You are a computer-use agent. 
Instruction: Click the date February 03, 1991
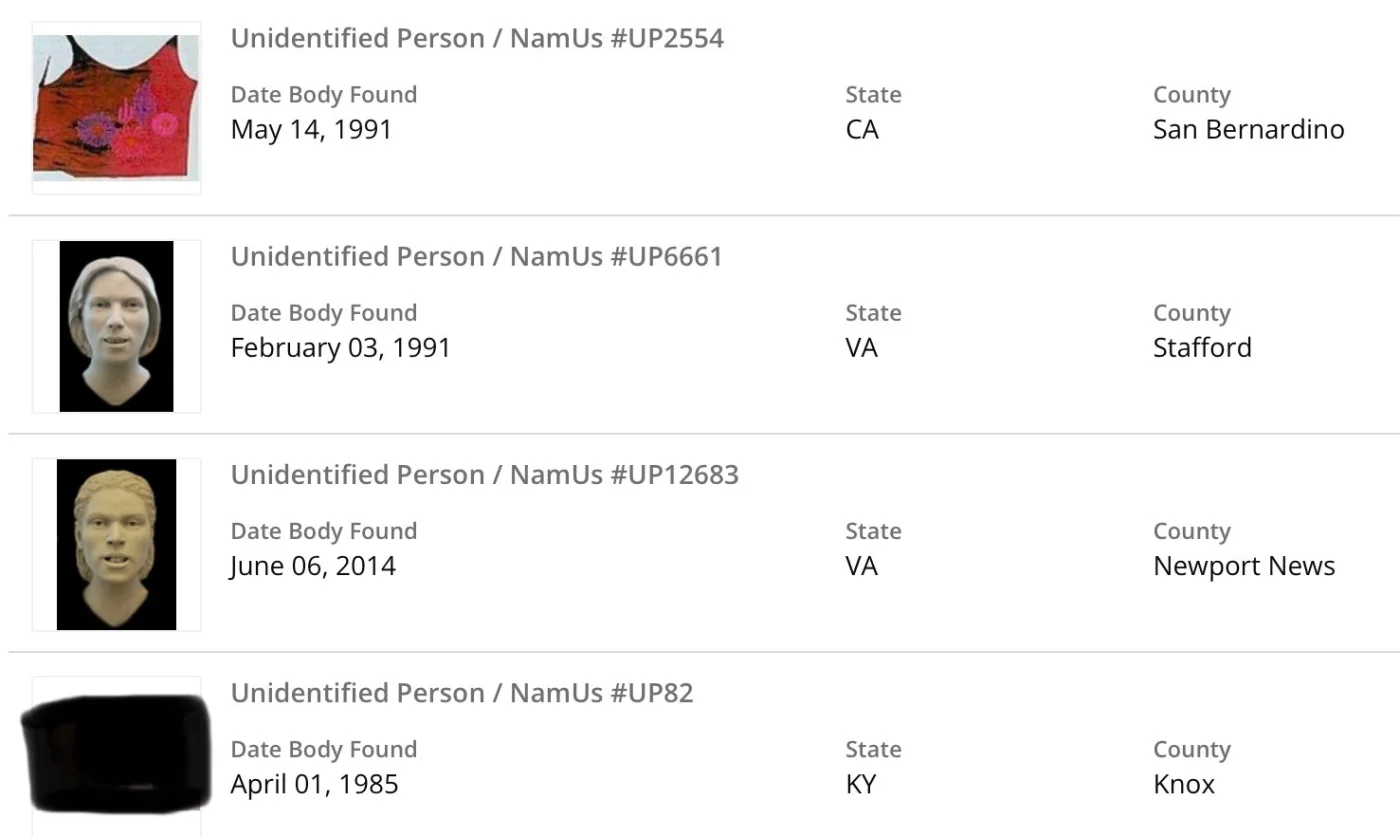pos(340,348)
